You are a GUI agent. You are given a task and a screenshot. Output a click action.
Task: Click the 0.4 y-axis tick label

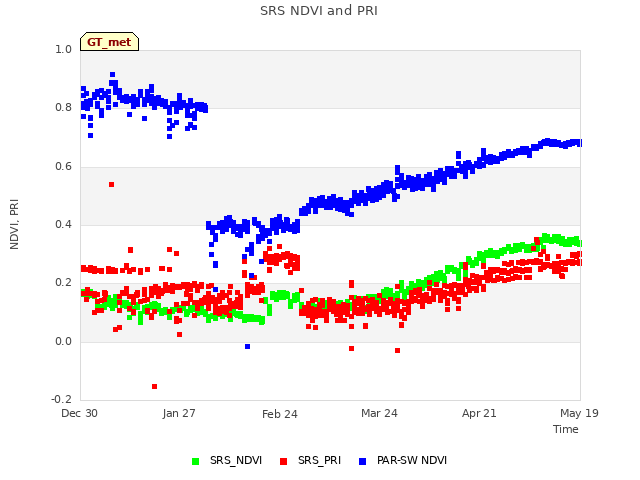point(63,224)
